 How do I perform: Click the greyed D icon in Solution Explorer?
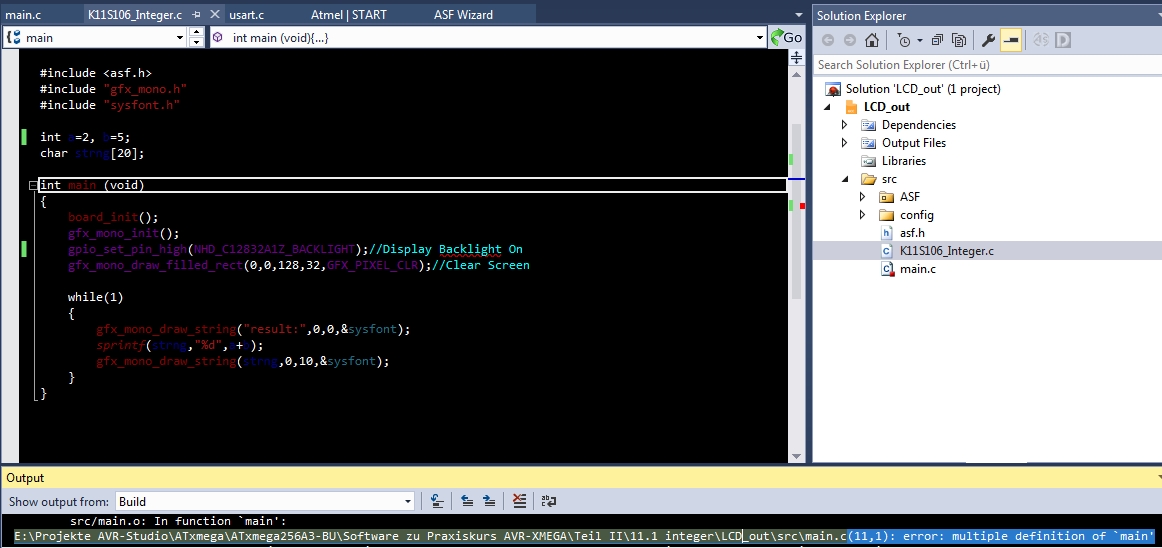point(1063,40)
